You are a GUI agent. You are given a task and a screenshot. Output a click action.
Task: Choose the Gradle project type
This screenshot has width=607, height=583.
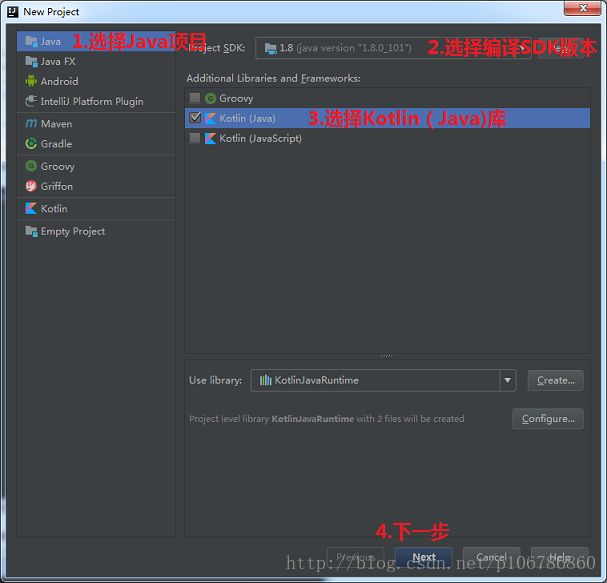pos(96,144)
